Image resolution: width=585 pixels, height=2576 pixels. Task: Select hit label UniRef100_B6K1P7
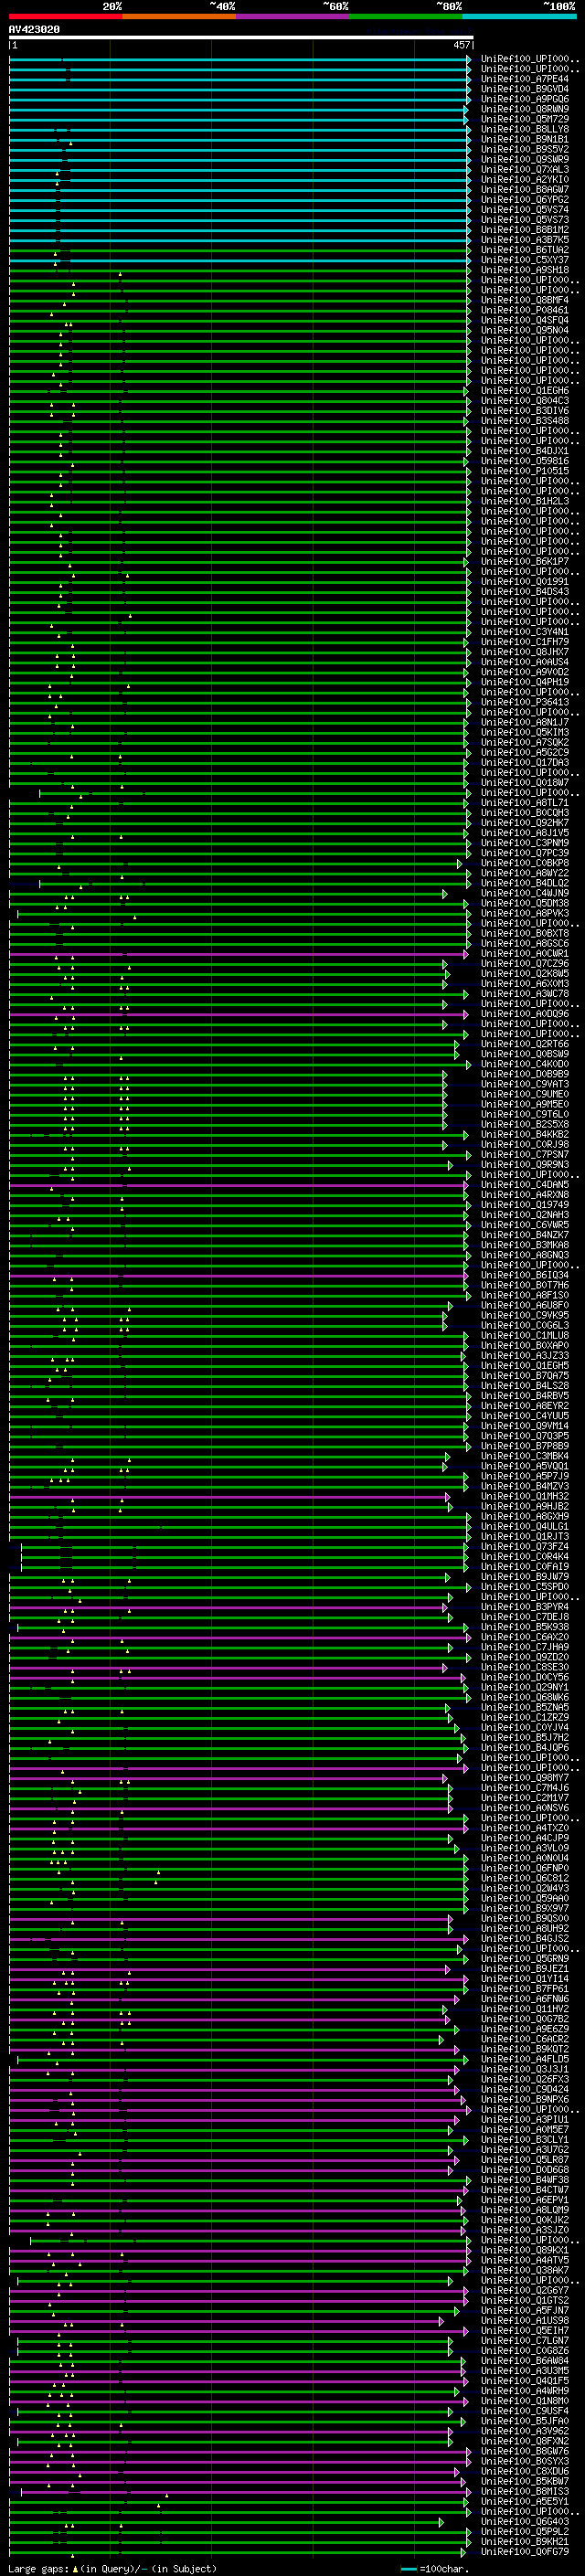(x=525, y=561)
